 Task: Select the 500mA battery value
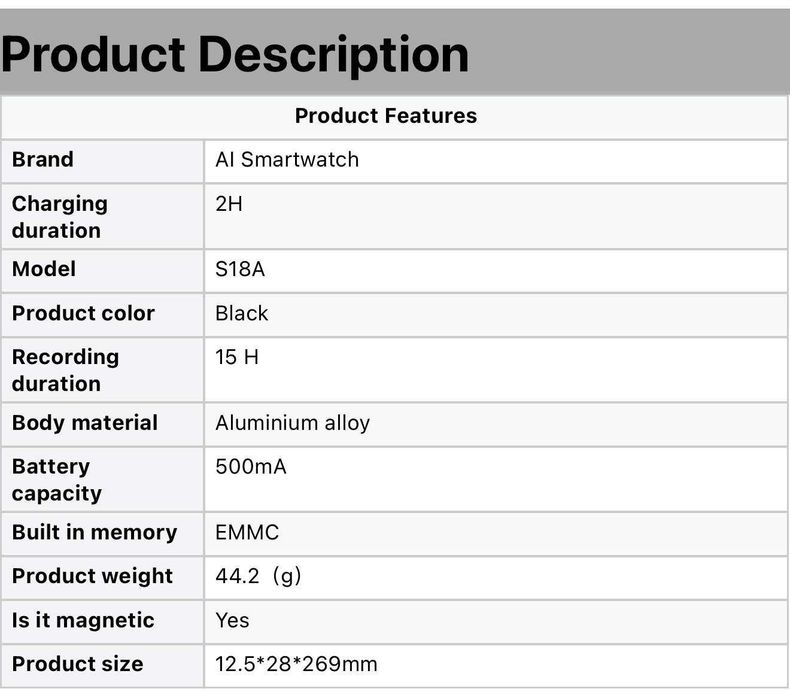(251, 467)
